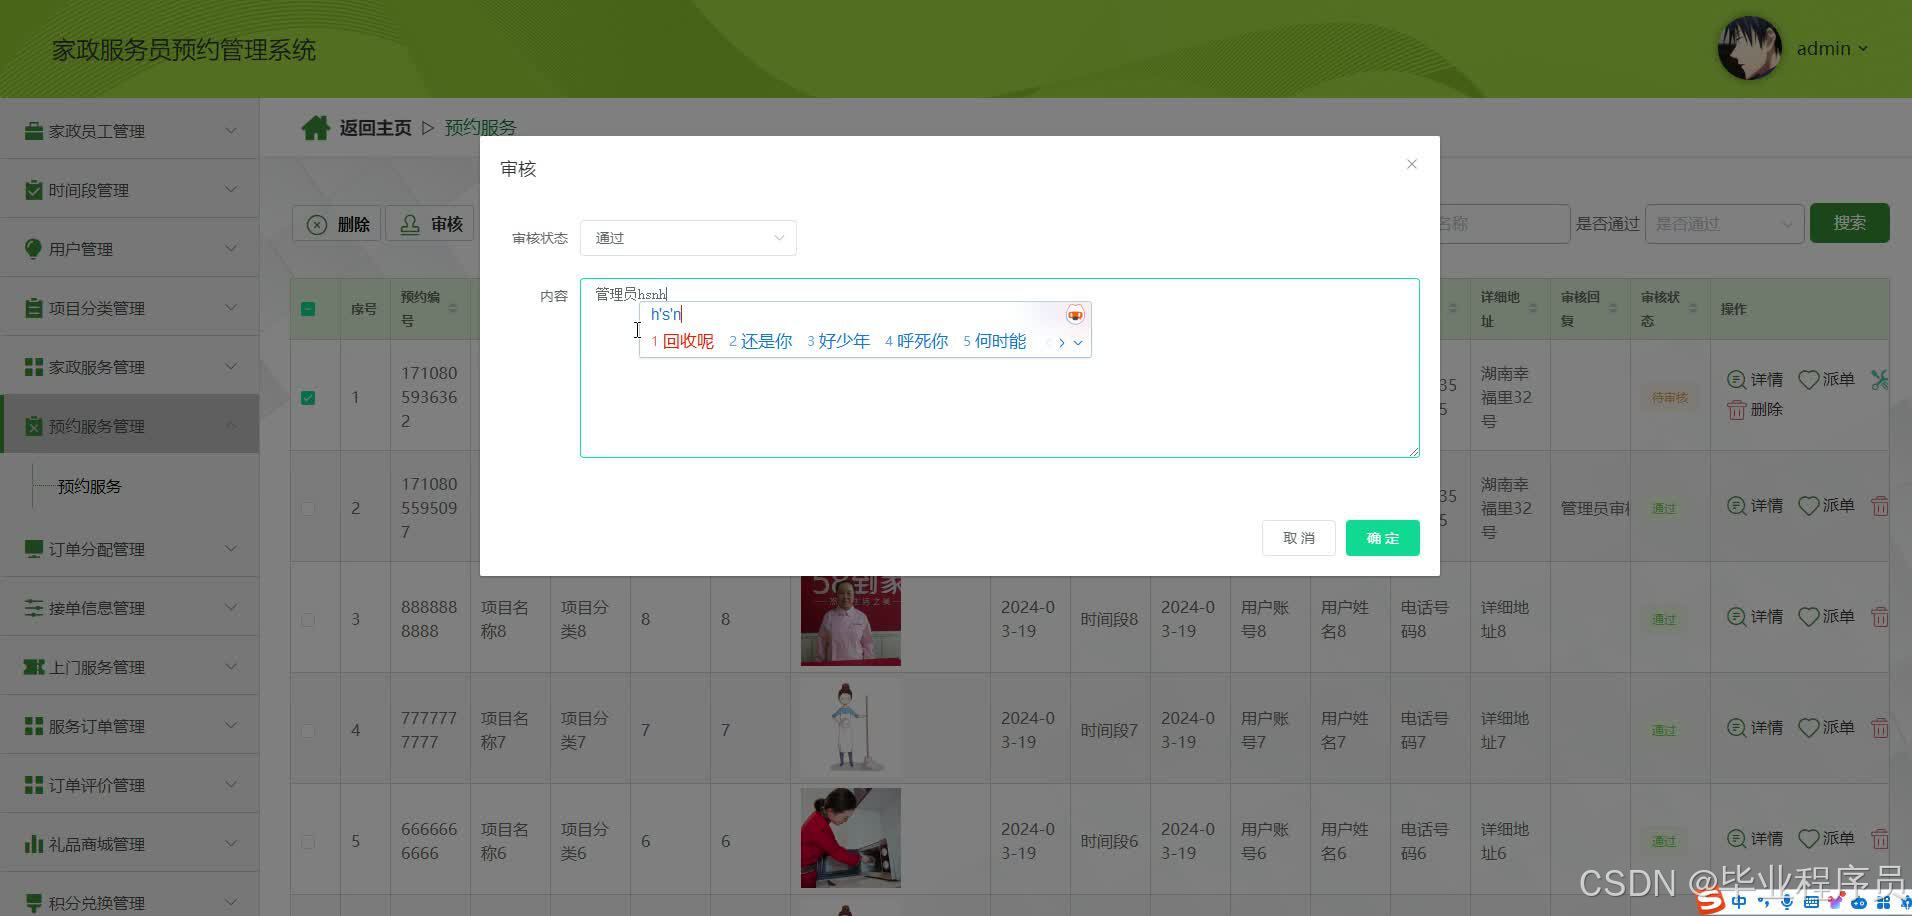Open 详情 icon for order 7777777777
Screen dimensions: 1912x916
[1736, 728]
